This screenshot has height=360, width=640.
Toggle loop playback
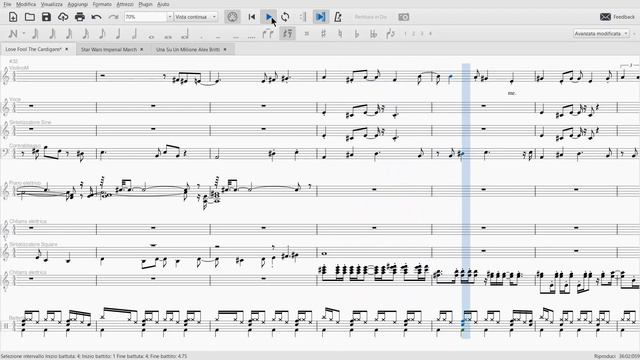[285, 17]
